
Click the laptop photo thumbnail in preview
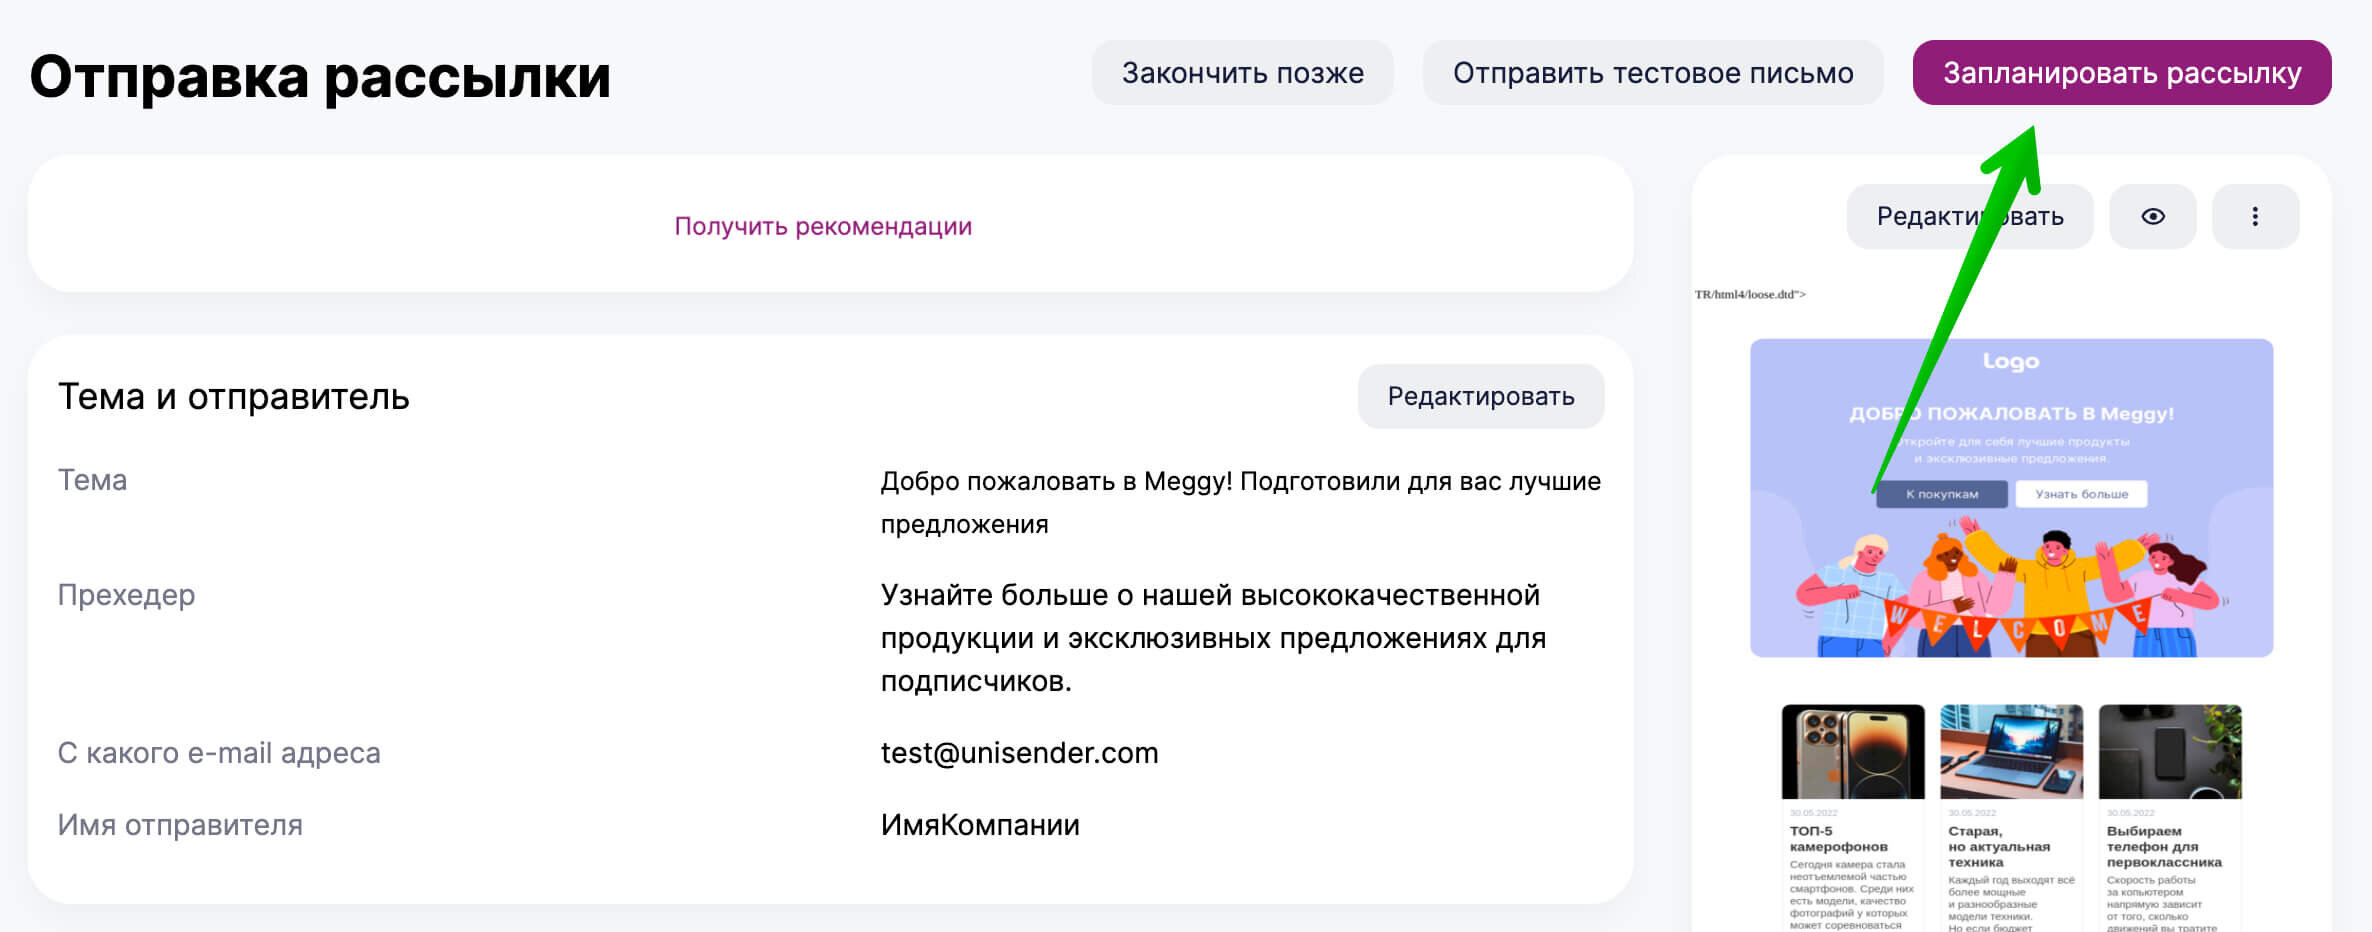[2011, 752]
